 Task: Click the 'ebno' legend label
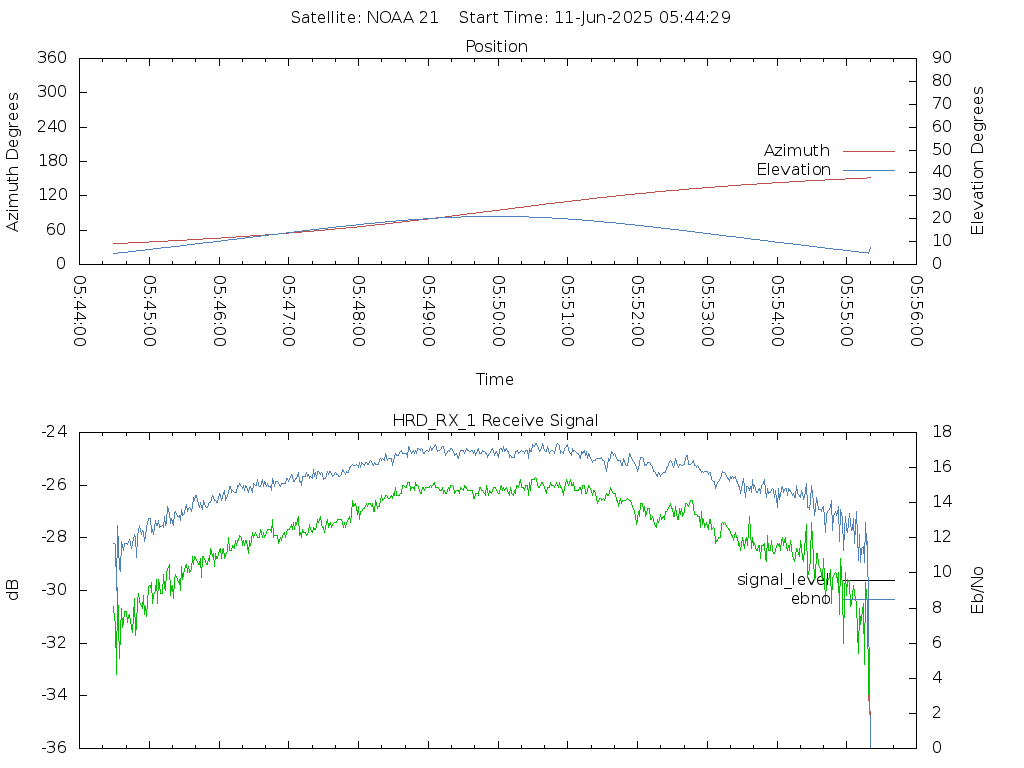811,599
